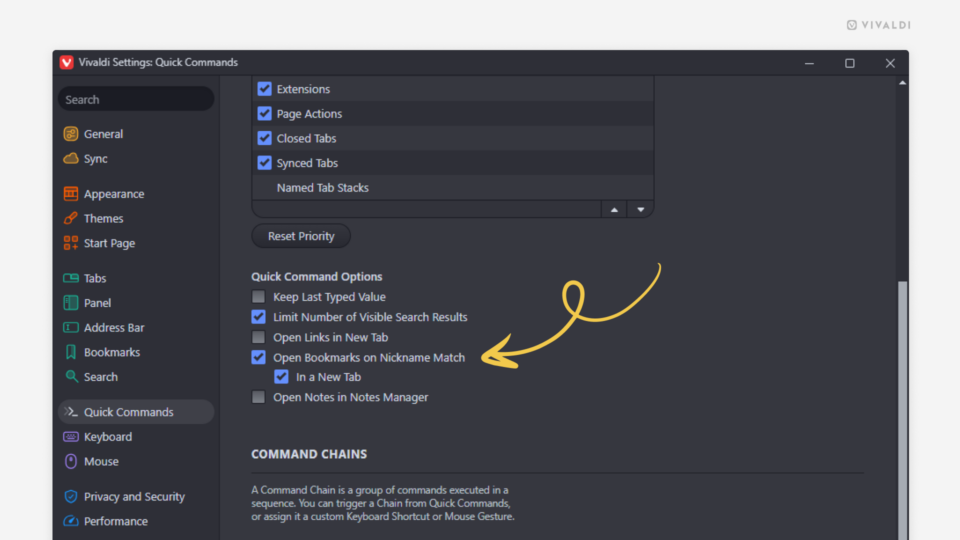Uncheck the Page Actions checkbox
The image size is (960, 540).
pyautogui.click(x=264, y=113)
